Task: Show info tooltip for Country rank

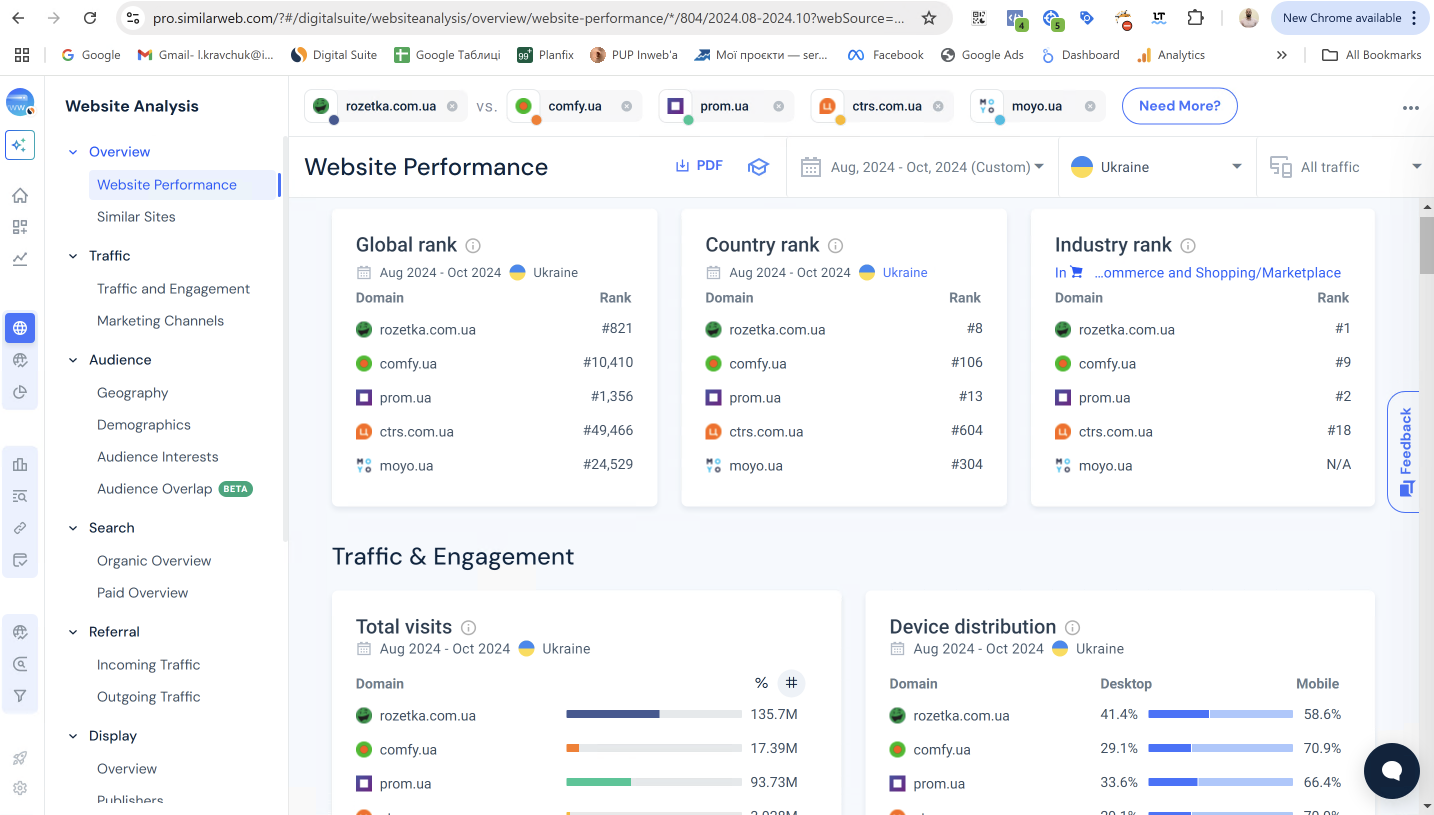Action: pyautogui.click(x=835, y=246)
